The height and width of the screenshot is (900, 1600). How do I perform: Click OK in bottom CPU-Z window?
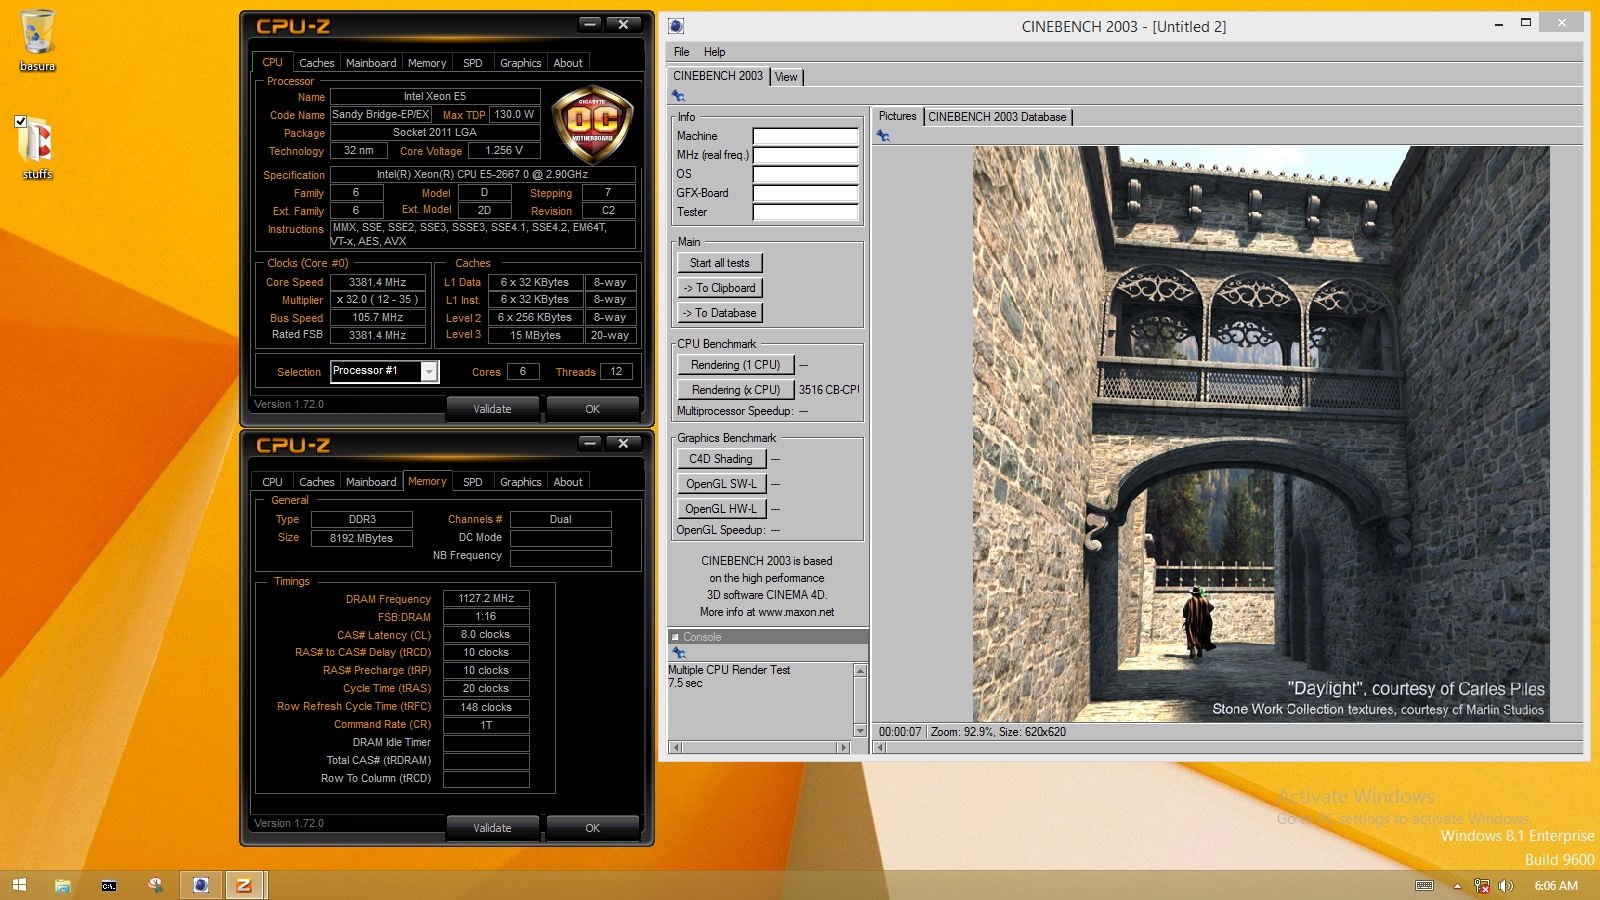tap(592, 828)
